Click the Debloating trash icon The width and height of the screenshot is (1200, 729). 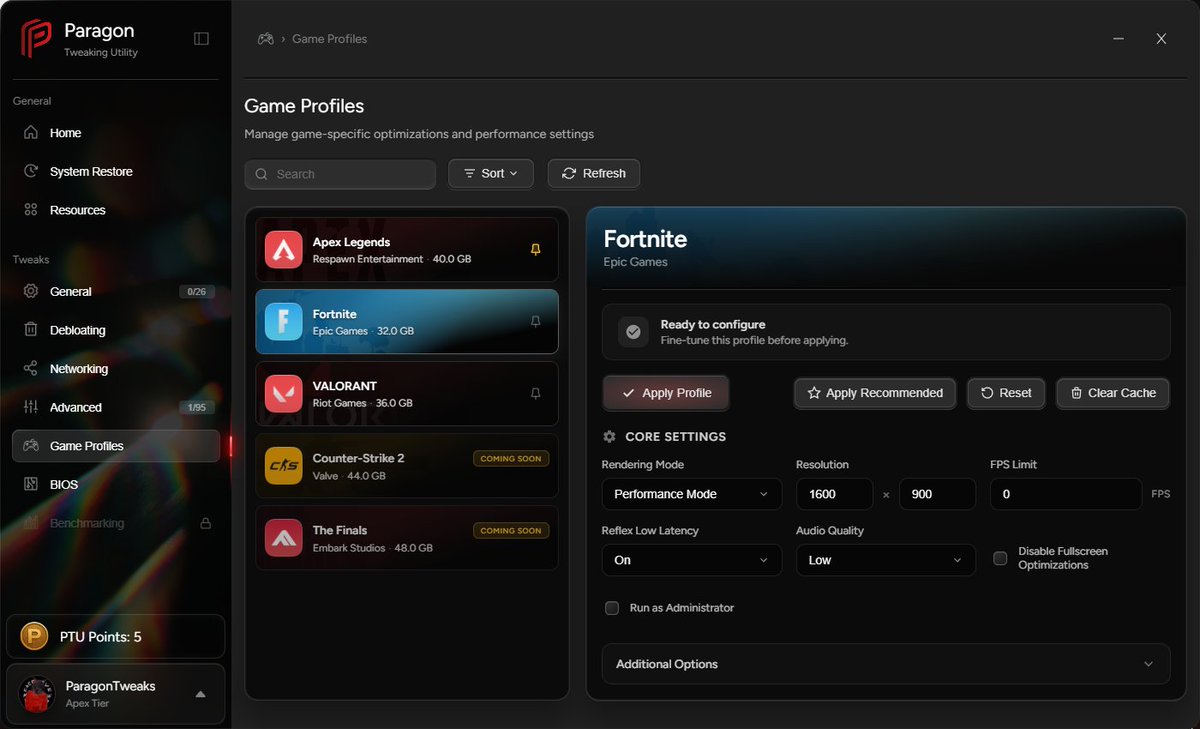(x=31, y=330)
